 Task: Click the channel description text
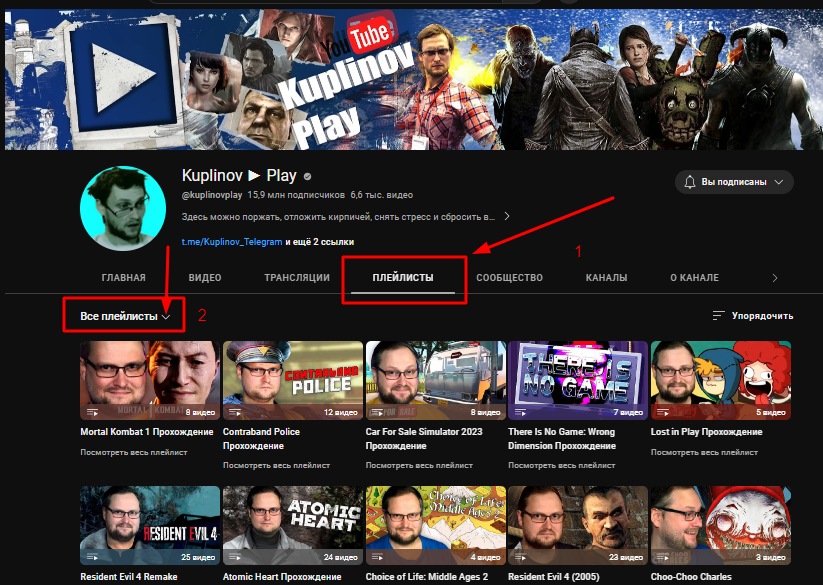click(338, 217)
